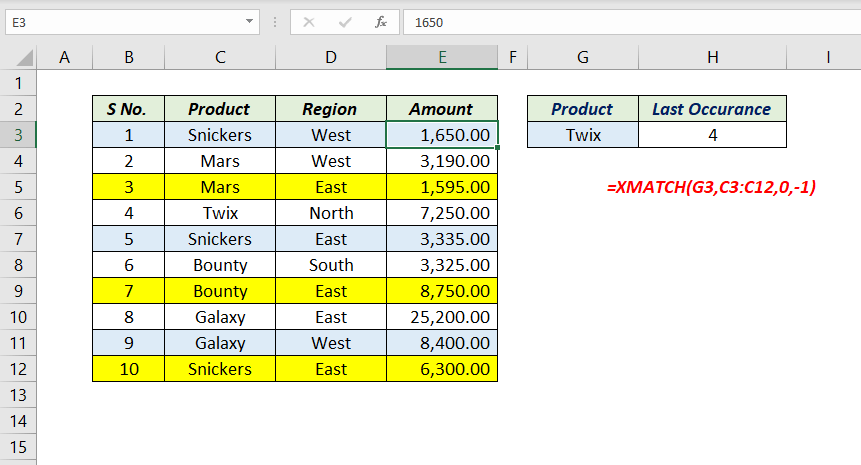Image resolution: width=861 pixels, height=465 pixels.
Task: Select row 1 header
Action: (x=18, y=83)
